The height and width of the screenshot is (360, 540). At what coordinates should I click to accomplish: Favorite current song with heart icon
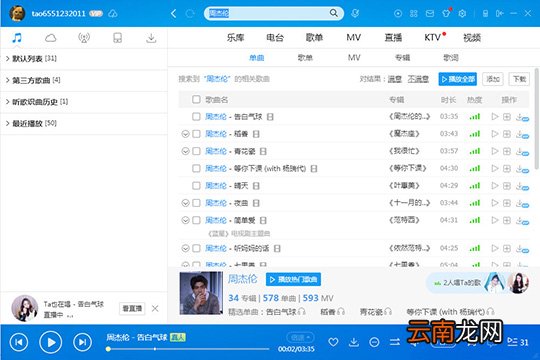(x=333, y=342)
